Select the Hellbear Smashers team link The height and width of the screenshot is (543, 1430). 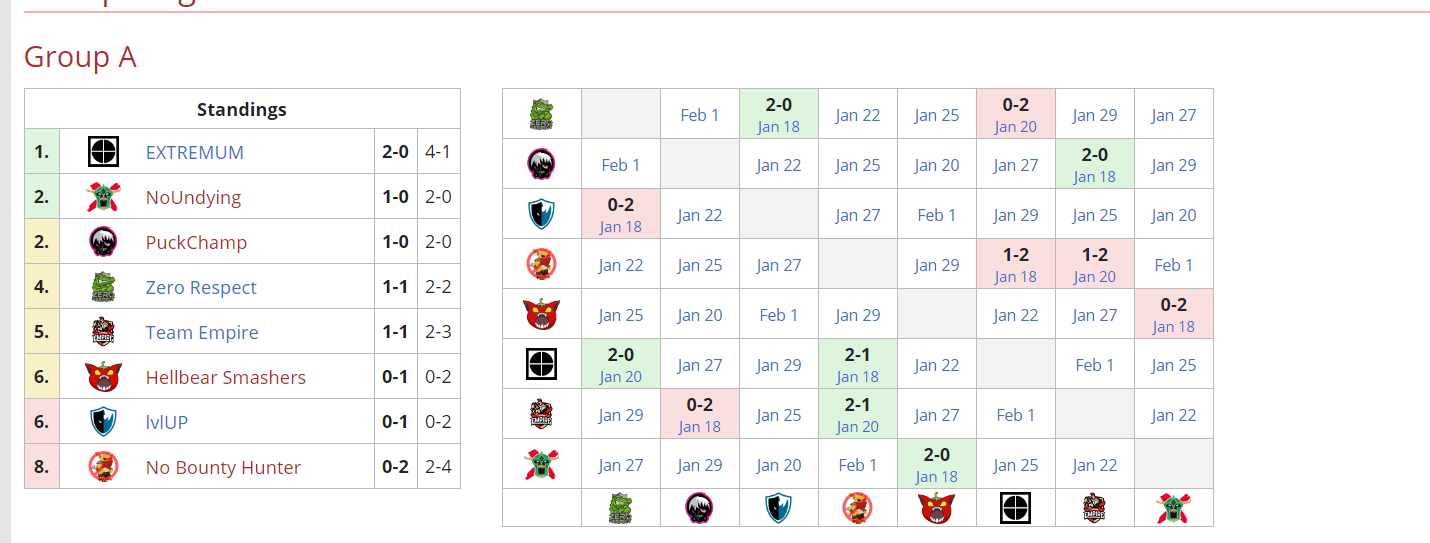(x=225, y=377)
